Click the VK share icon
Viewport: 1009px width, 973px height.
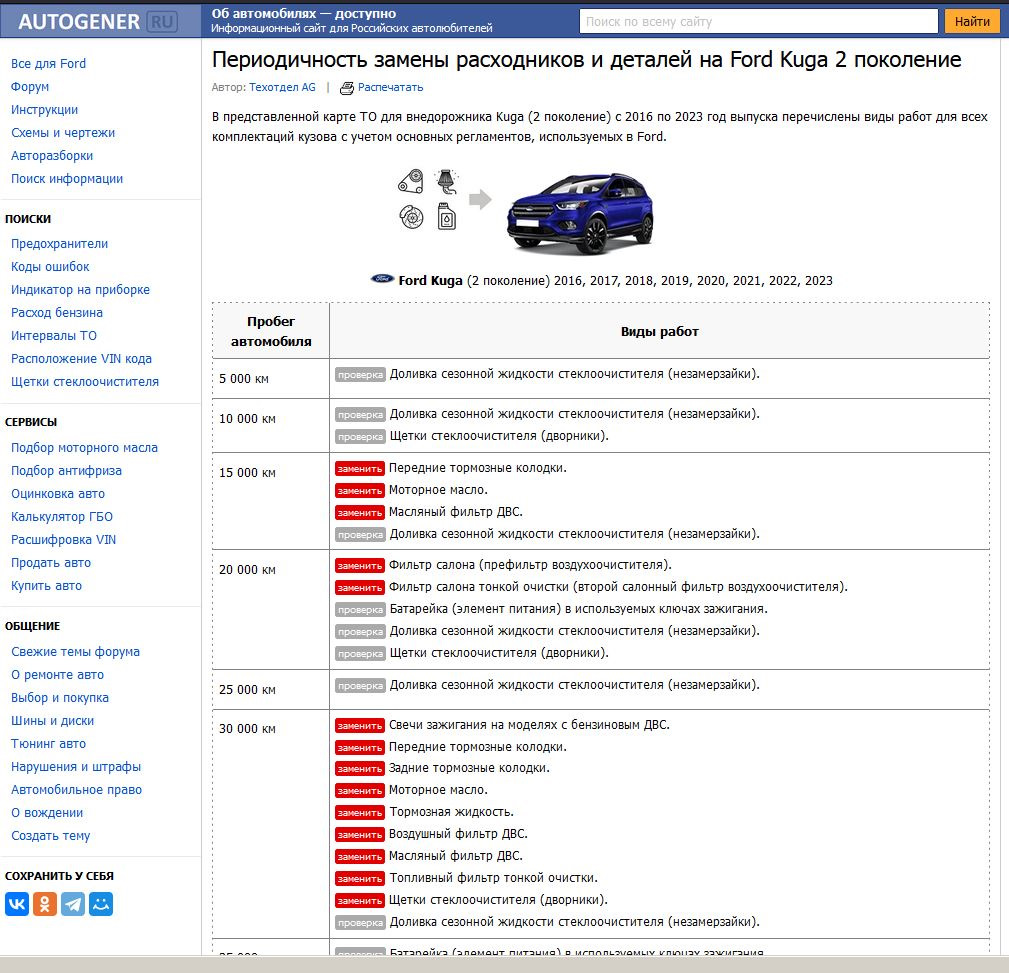pos(17,904)
